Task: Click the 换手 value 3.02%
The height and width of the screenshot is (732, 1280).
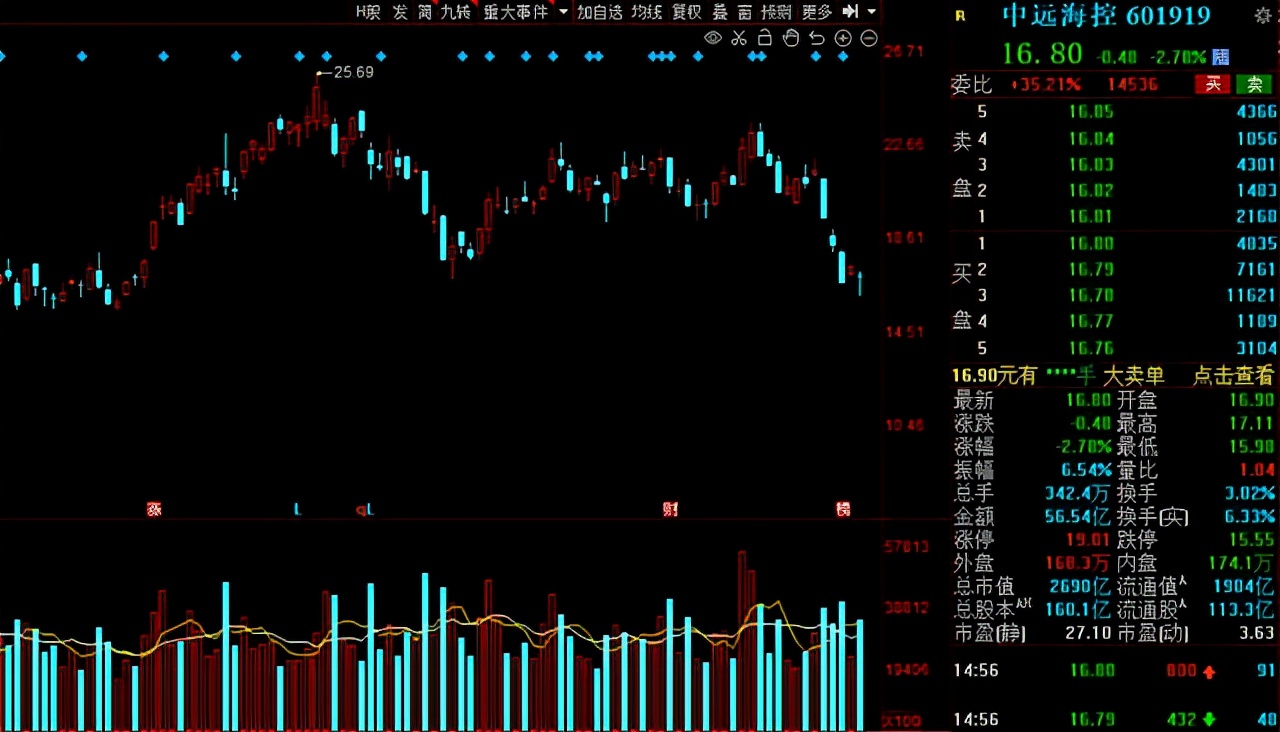Action: 1250,493
